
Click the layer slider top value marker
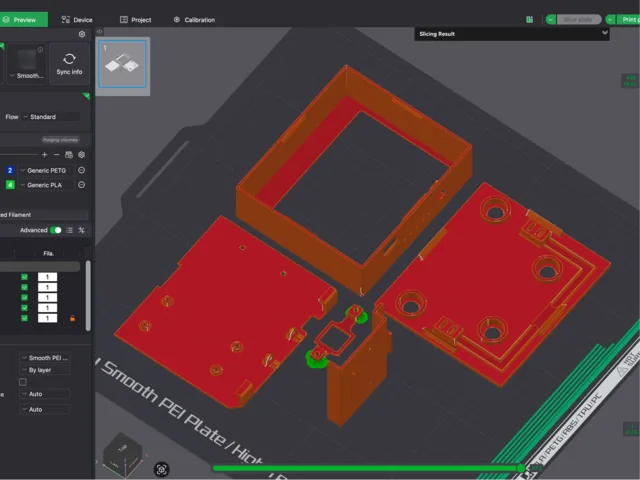click(630, 81)
